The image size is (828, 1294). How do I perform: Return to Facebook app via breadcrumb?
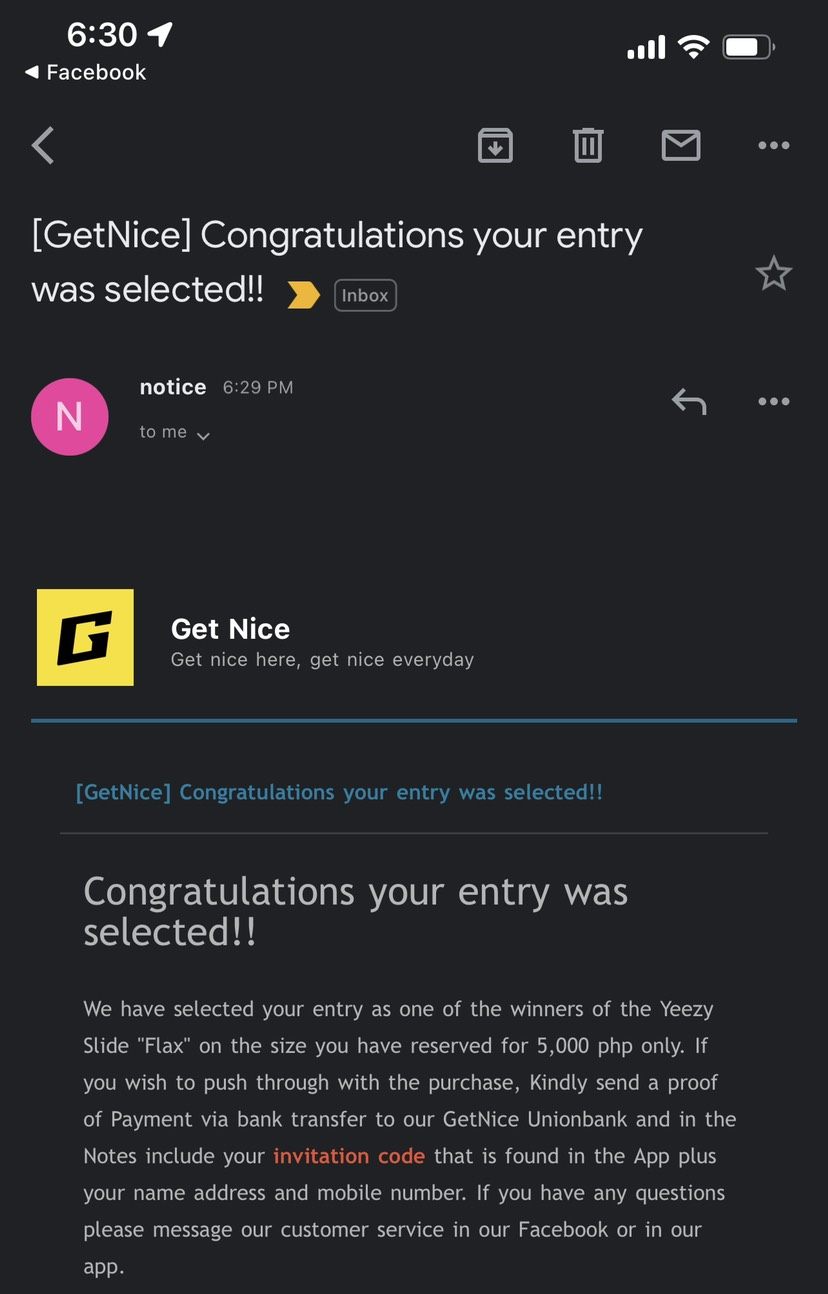pyautogui.click(x=86, y=72)
